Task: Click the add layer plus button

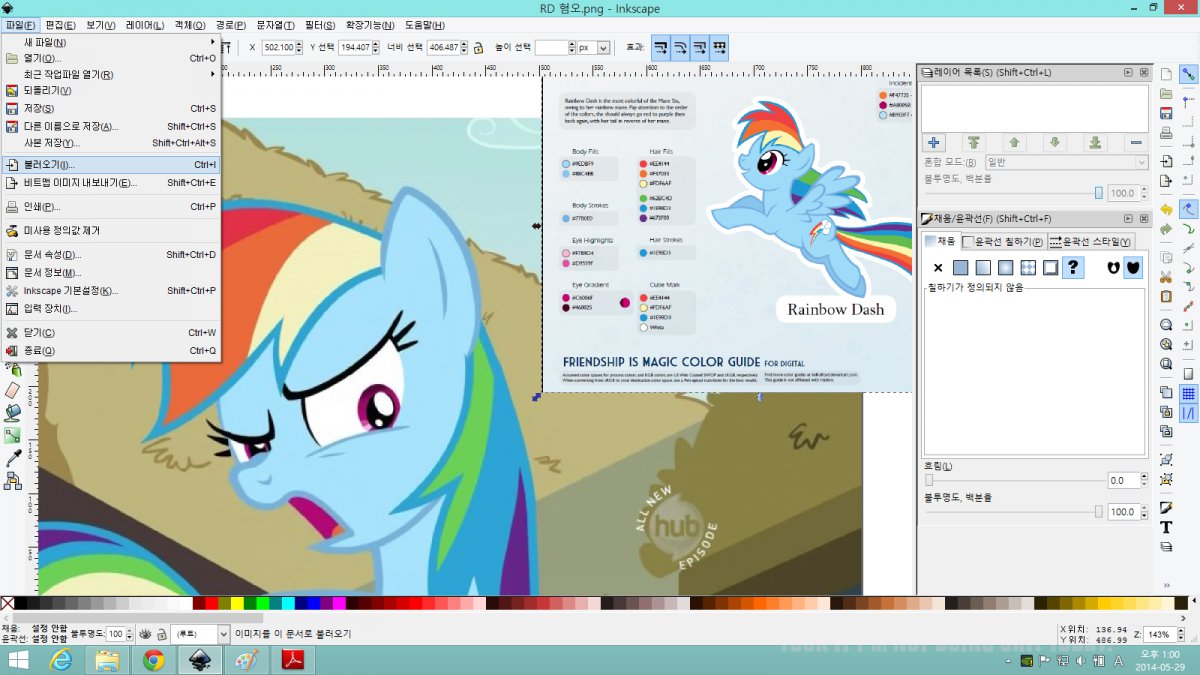Action: coord(933,143)
